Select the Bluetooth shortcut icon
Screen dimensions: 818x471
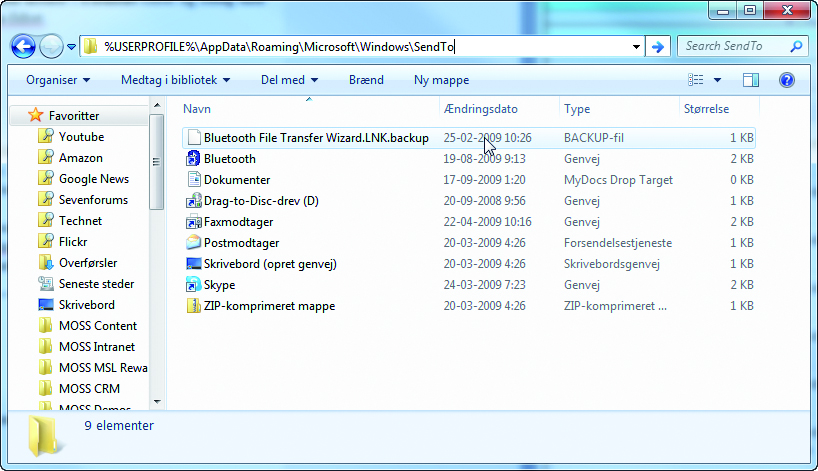pos(195,159)
